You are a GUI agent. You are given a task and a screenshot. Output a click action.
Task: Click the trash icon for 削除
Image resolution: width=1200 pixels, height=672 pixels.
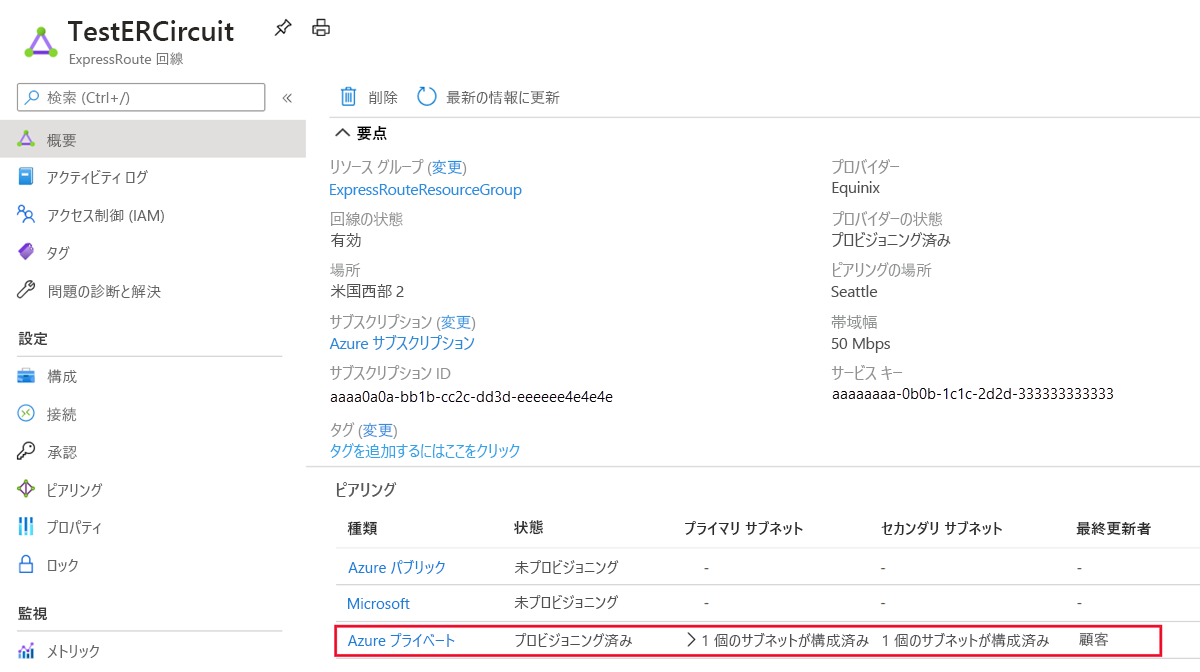click(349, 96)
